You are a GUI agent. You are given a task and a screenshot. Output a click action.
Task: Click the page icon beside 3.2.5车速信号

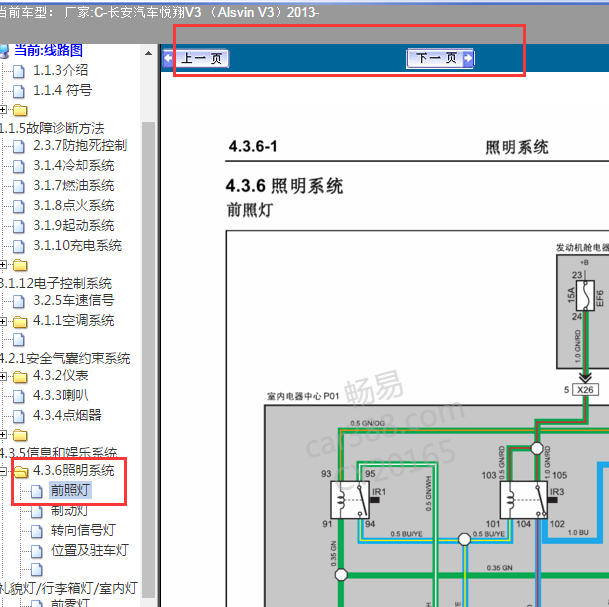18,301
